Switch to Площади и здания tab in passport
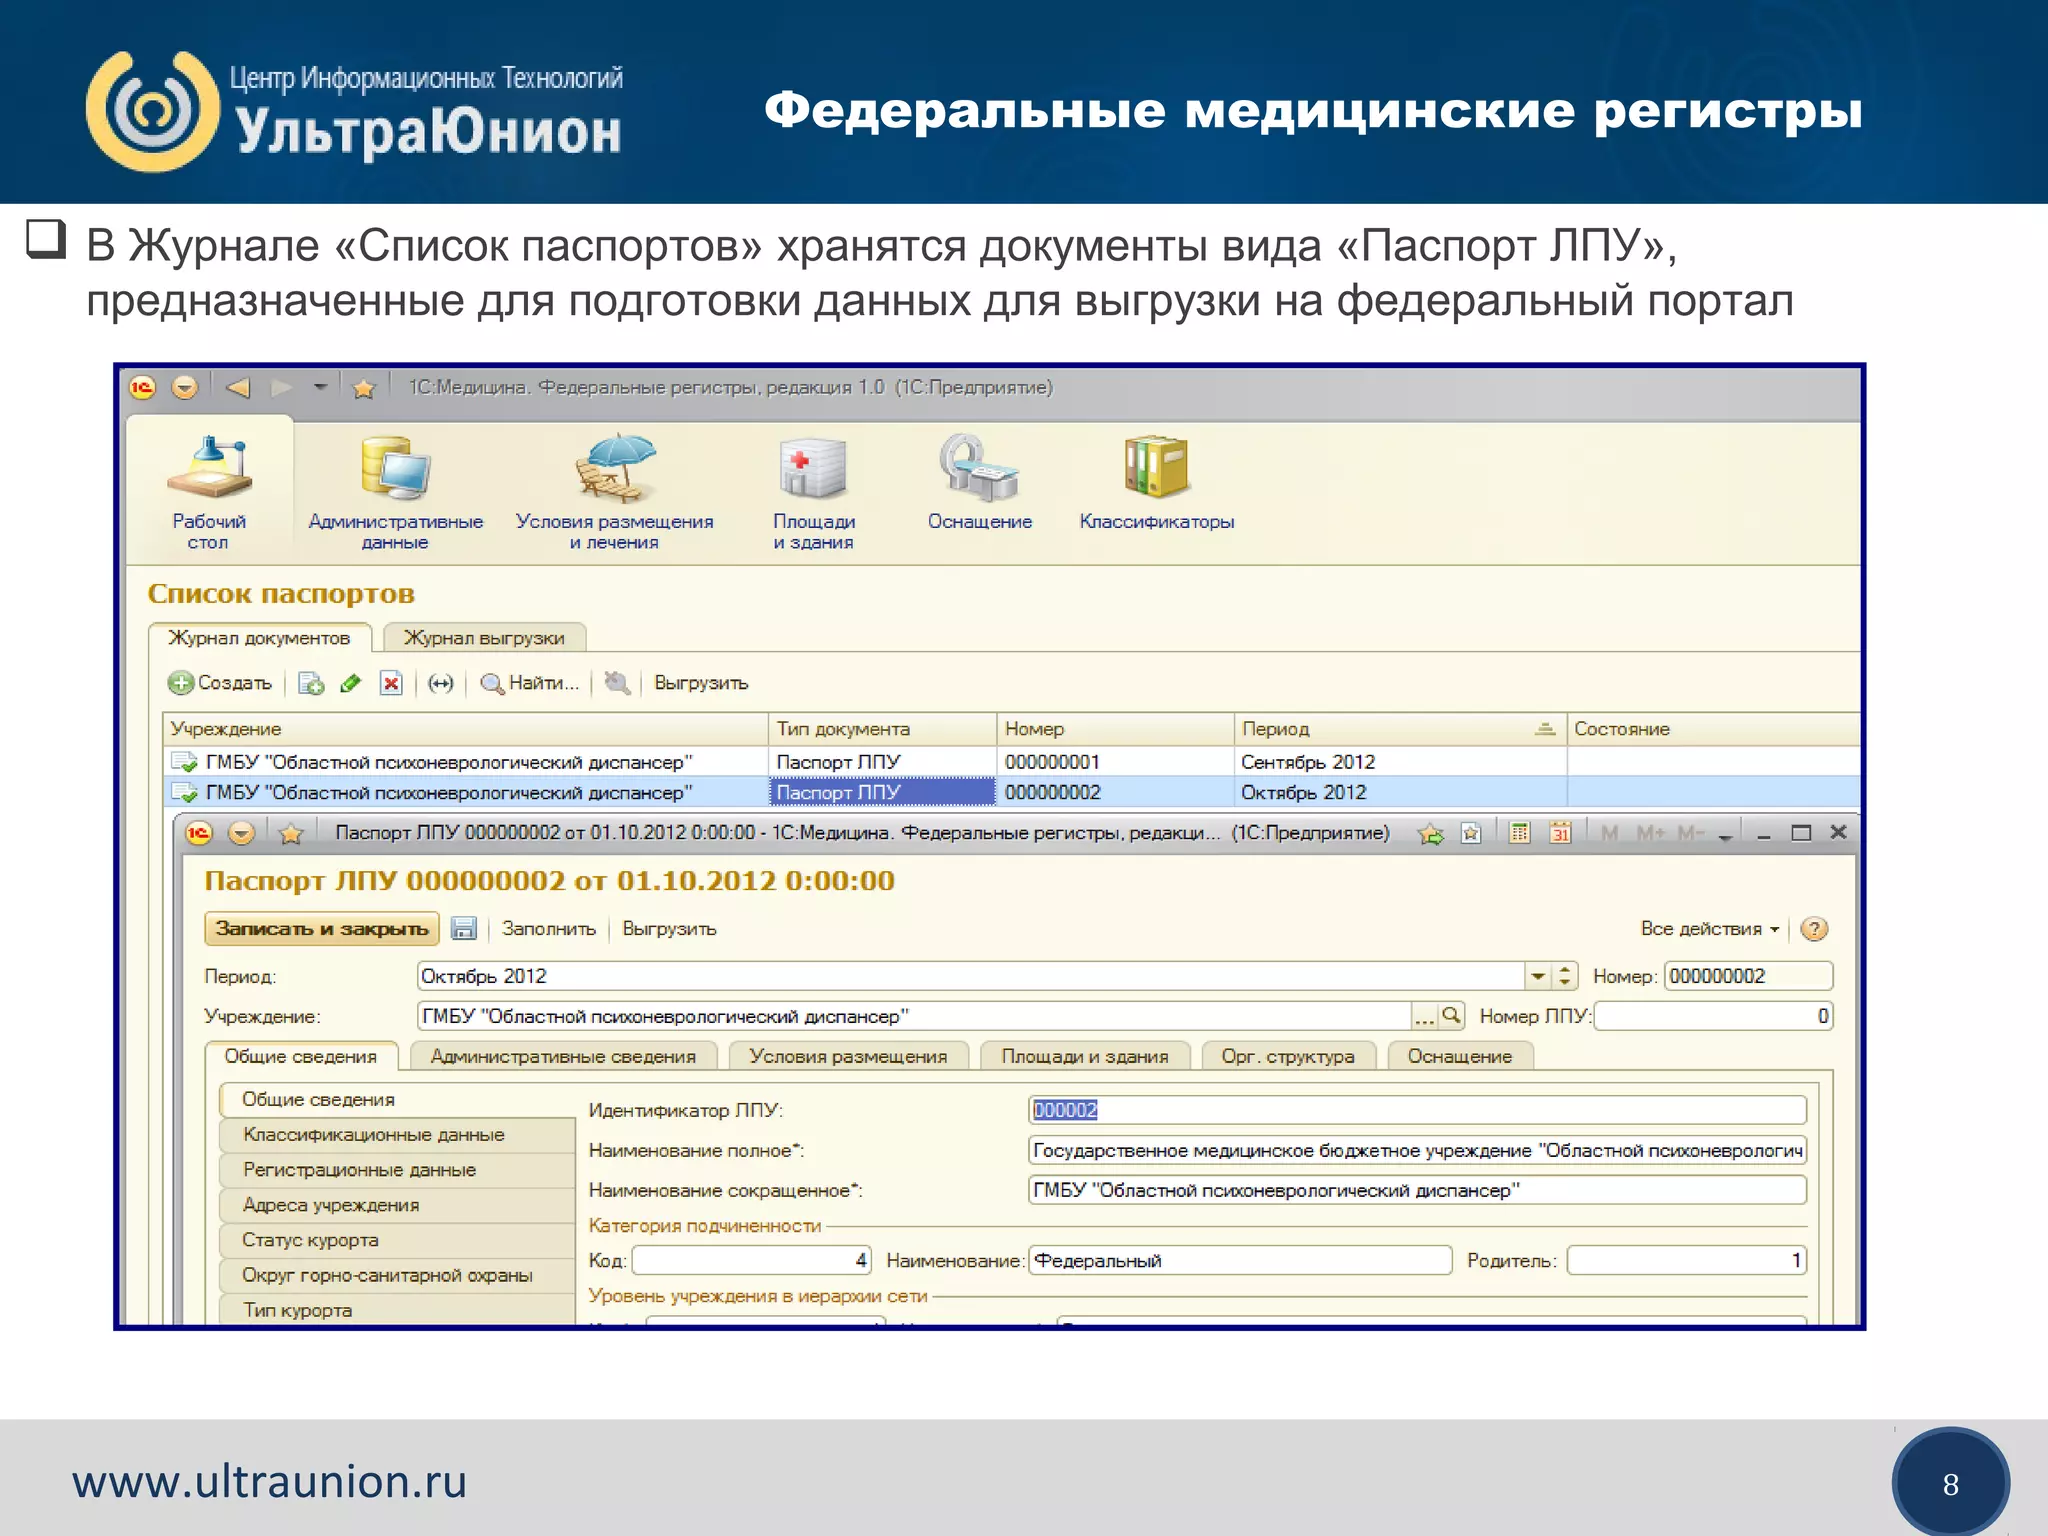 [x=1085, y=1057]
